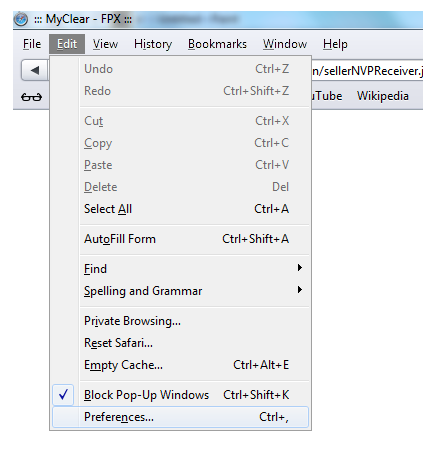Open the Help menu

pyautogui.click(x=335, y=44)
